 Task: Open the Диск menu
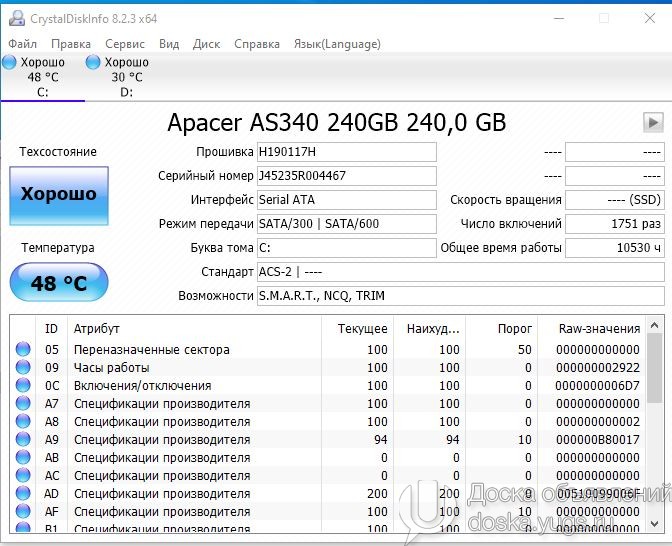click(x=207, y=44)
